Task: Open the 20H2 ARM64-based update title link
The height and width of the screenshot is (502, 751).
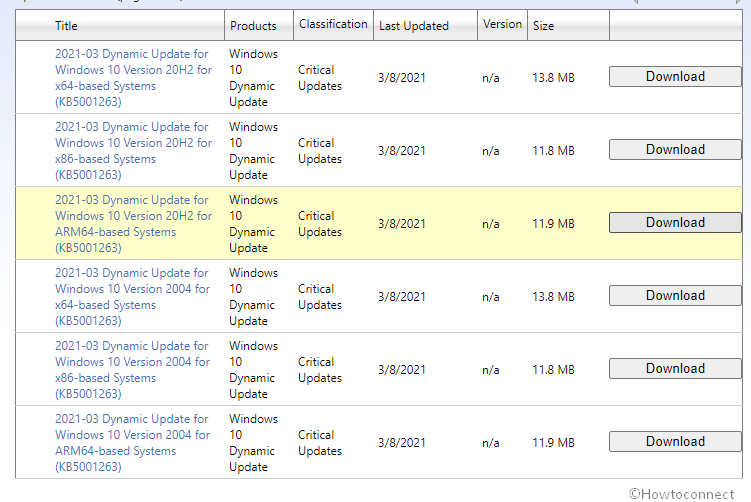Action: pos(133,224)
